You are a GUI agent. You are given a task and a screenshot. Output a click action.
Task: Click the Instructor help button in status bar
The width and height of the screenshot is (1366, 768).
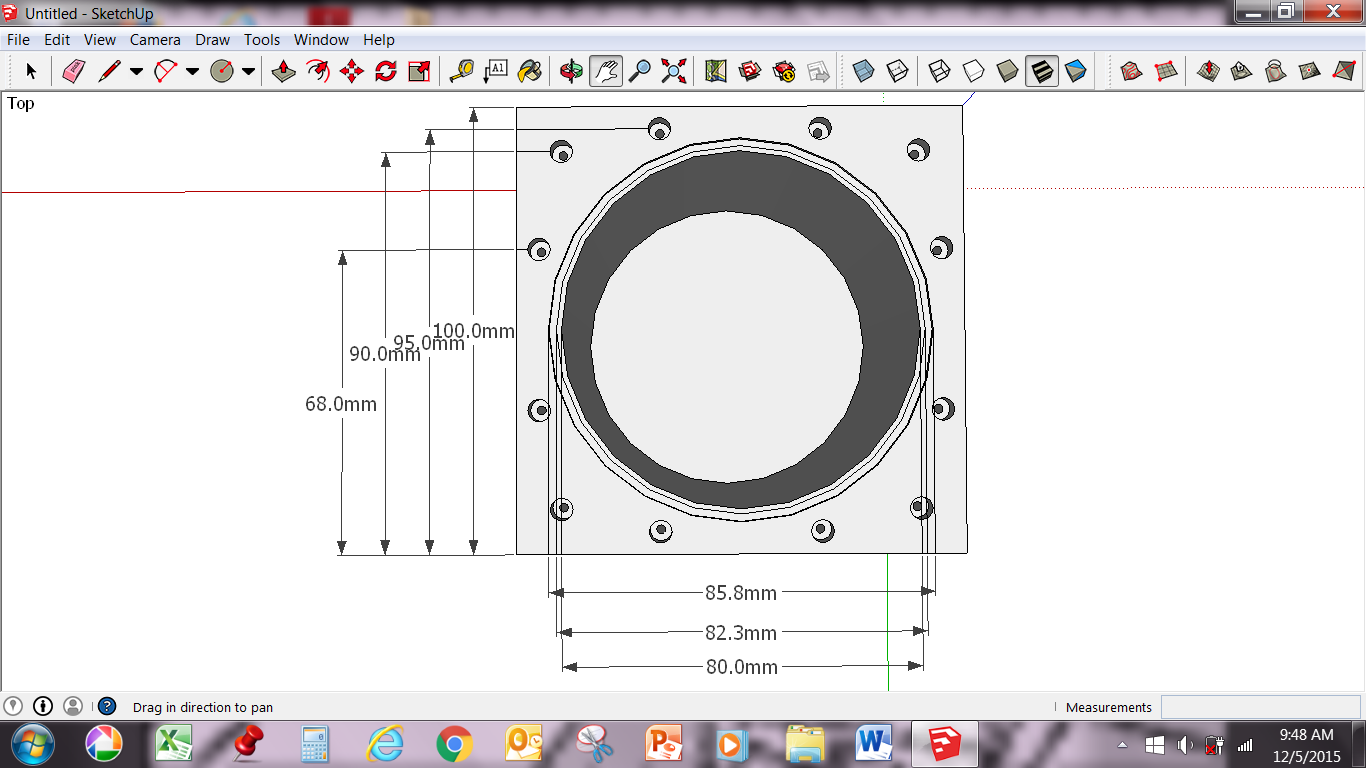(107, 707)
